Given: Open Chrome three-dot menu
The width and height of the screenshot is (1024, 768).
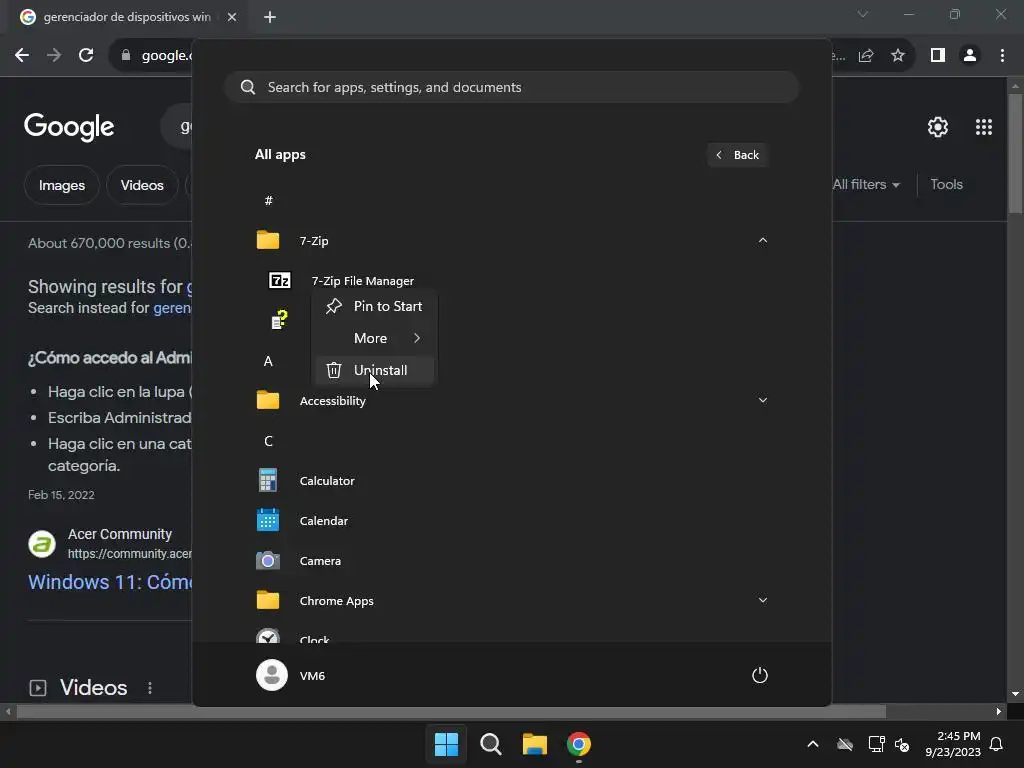Looking at the screenshot, I should 1002,55.
